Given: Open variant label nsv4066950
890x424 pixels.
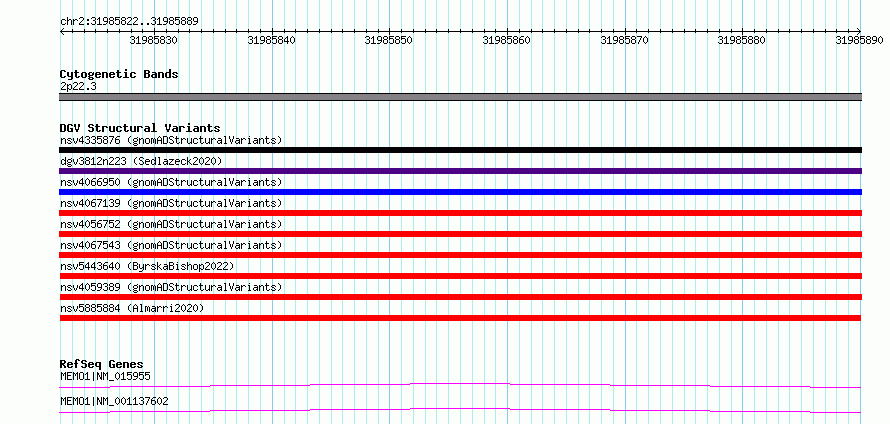Looking at the screenshot, I should click(x=171, y=182).
